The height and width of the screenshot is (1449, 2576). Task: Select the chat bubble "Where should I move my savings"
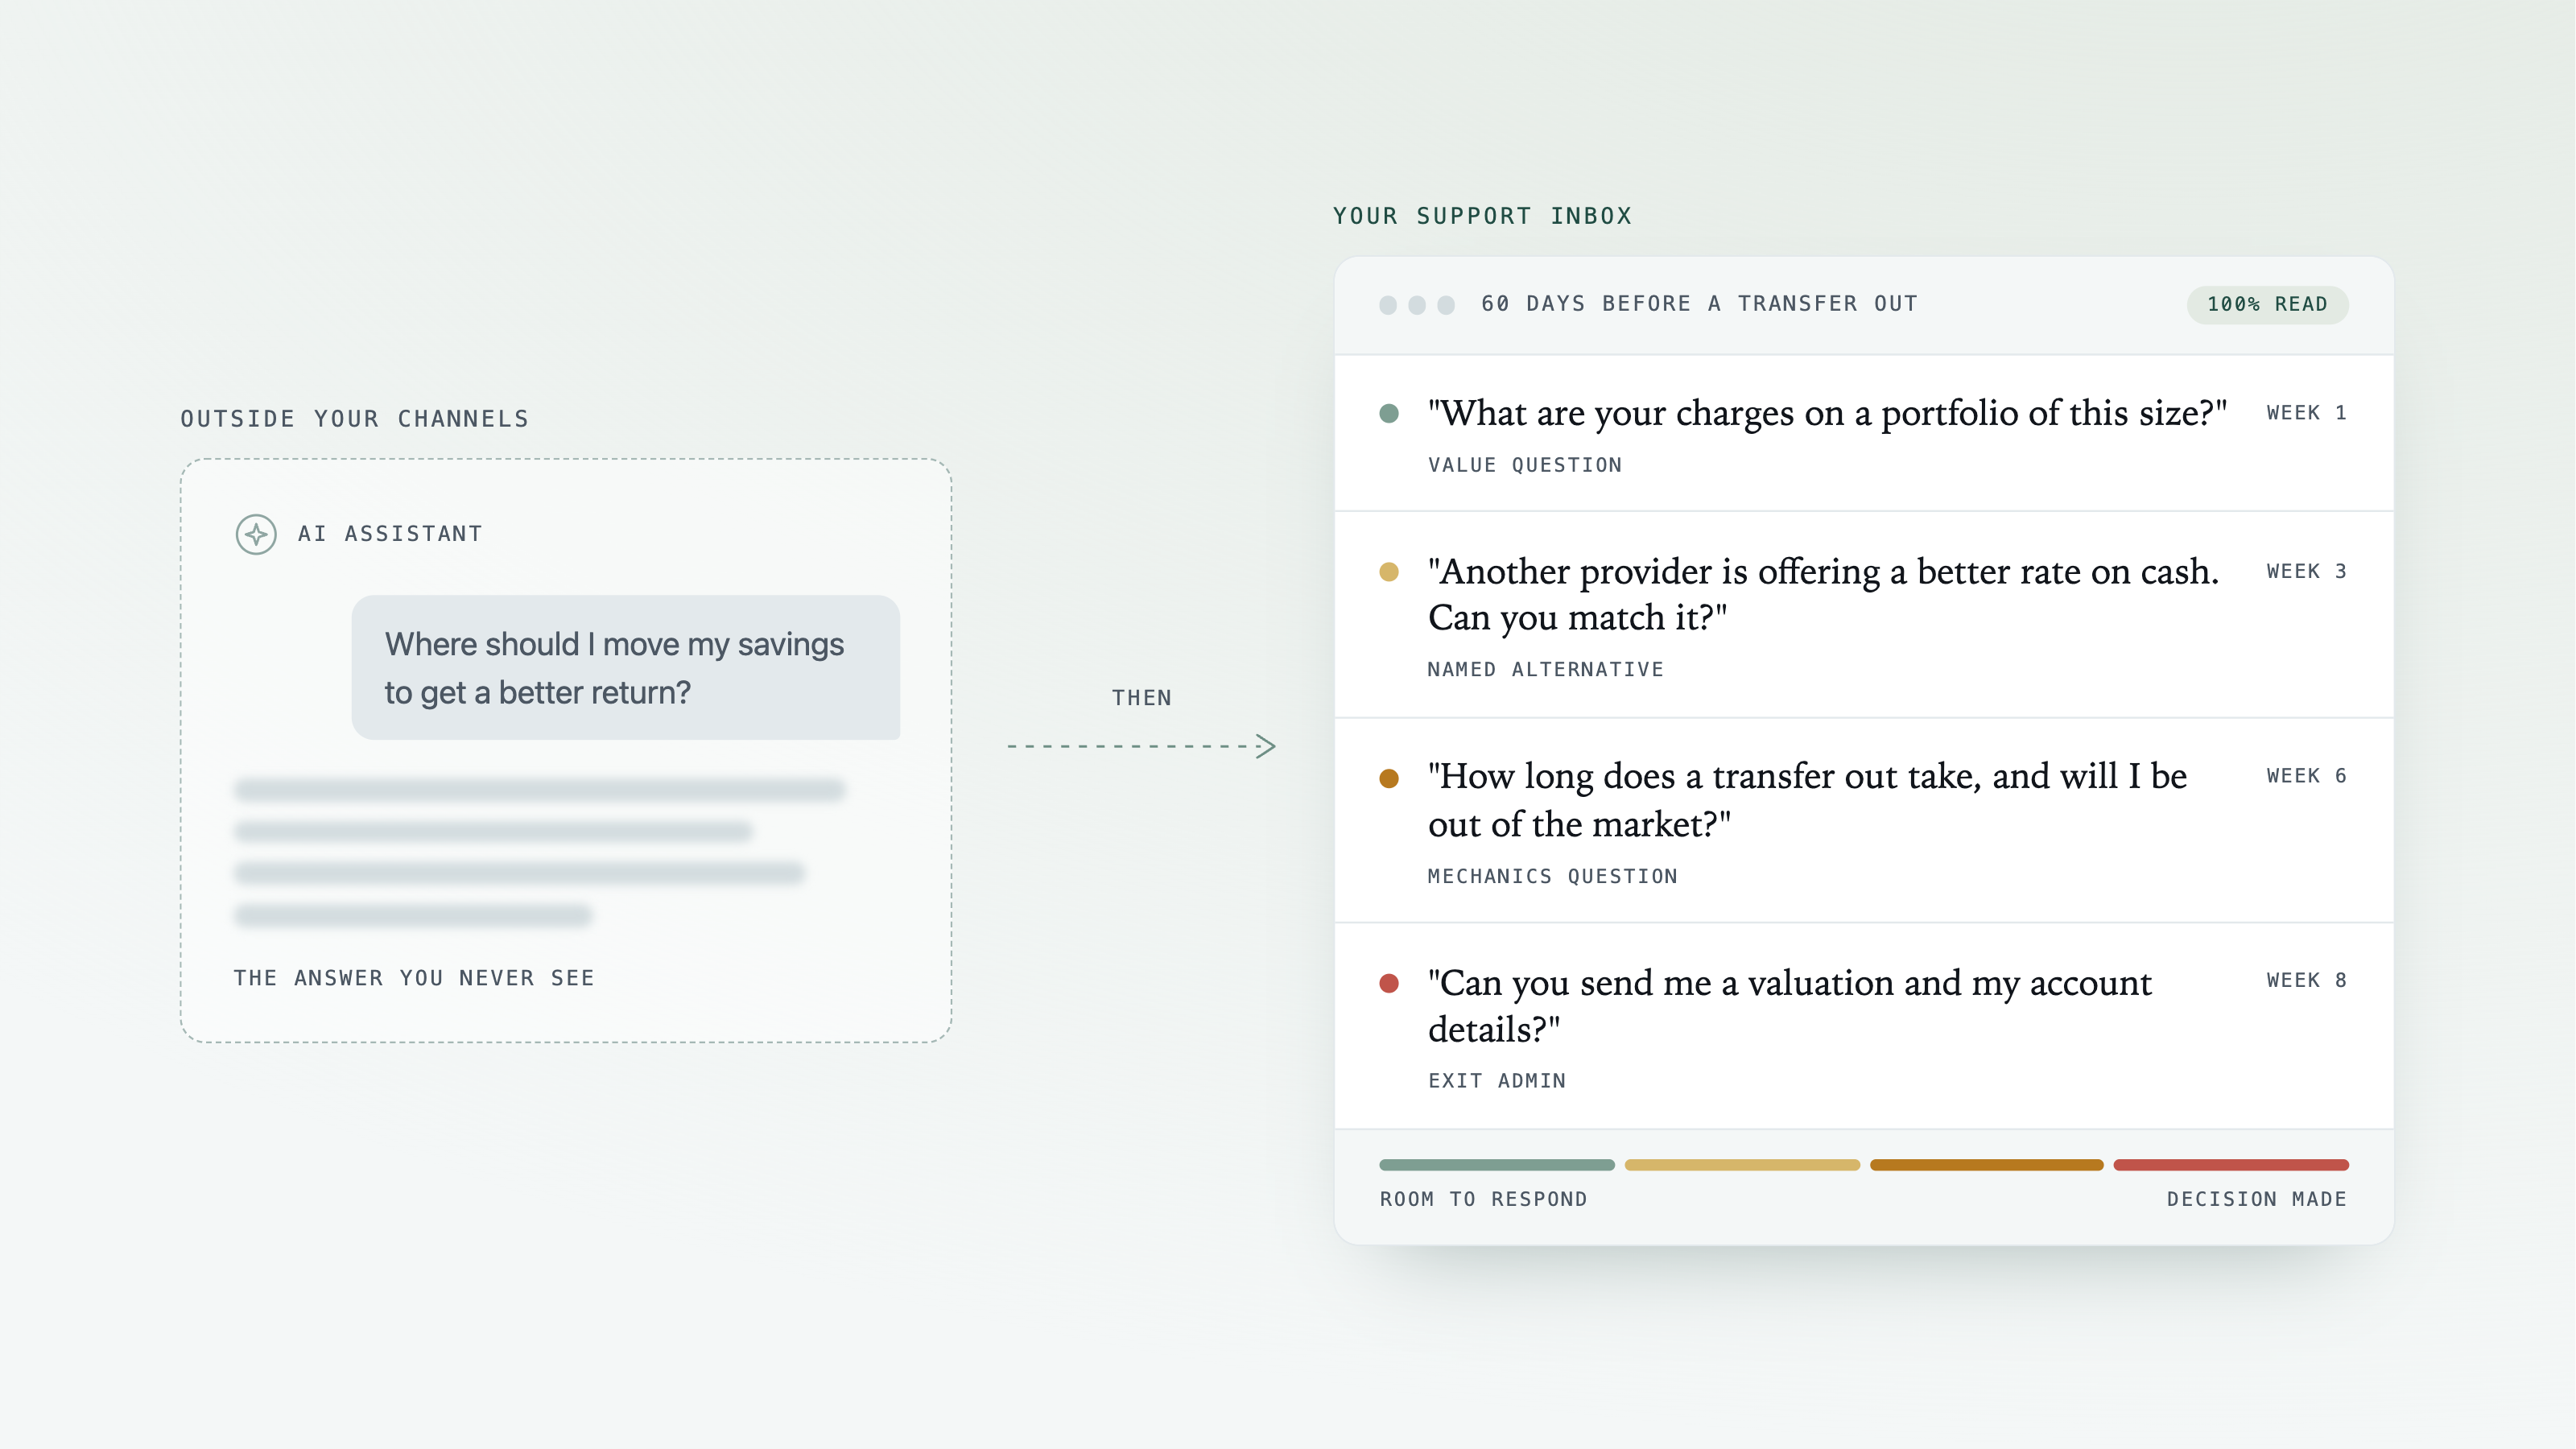pyautogui.click(x=626, y=668)
